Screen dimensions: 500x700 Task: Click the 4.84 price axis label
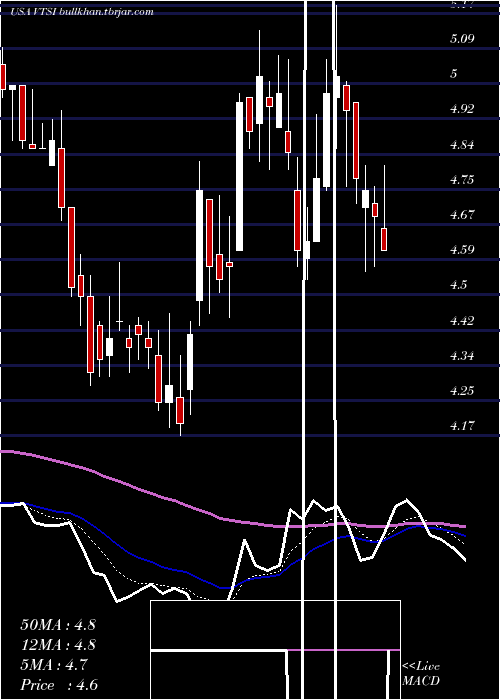point(462,145)
